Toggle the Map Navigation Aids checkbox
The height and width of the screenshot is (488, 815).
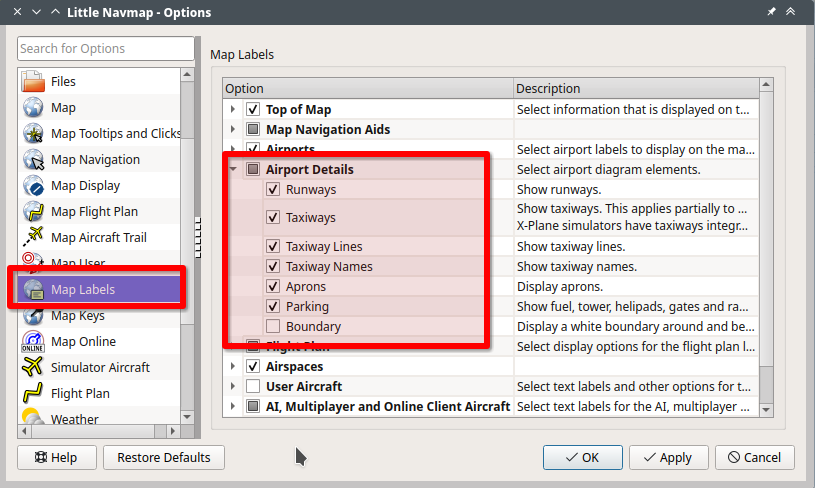[x=253, y=129]
